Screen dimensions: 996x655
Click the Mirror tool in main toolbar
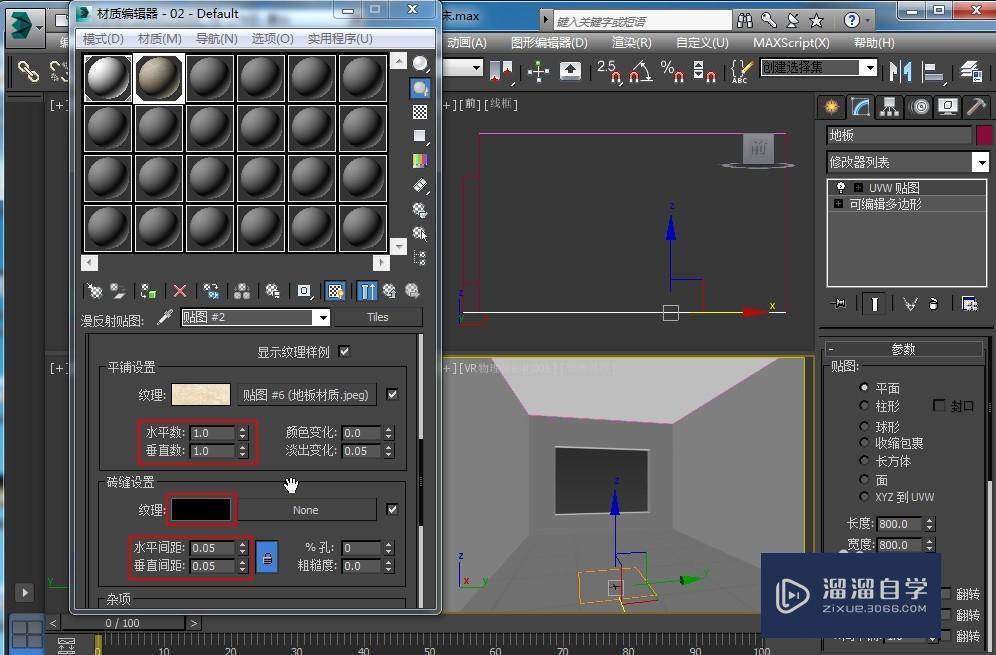coord(901,70)
